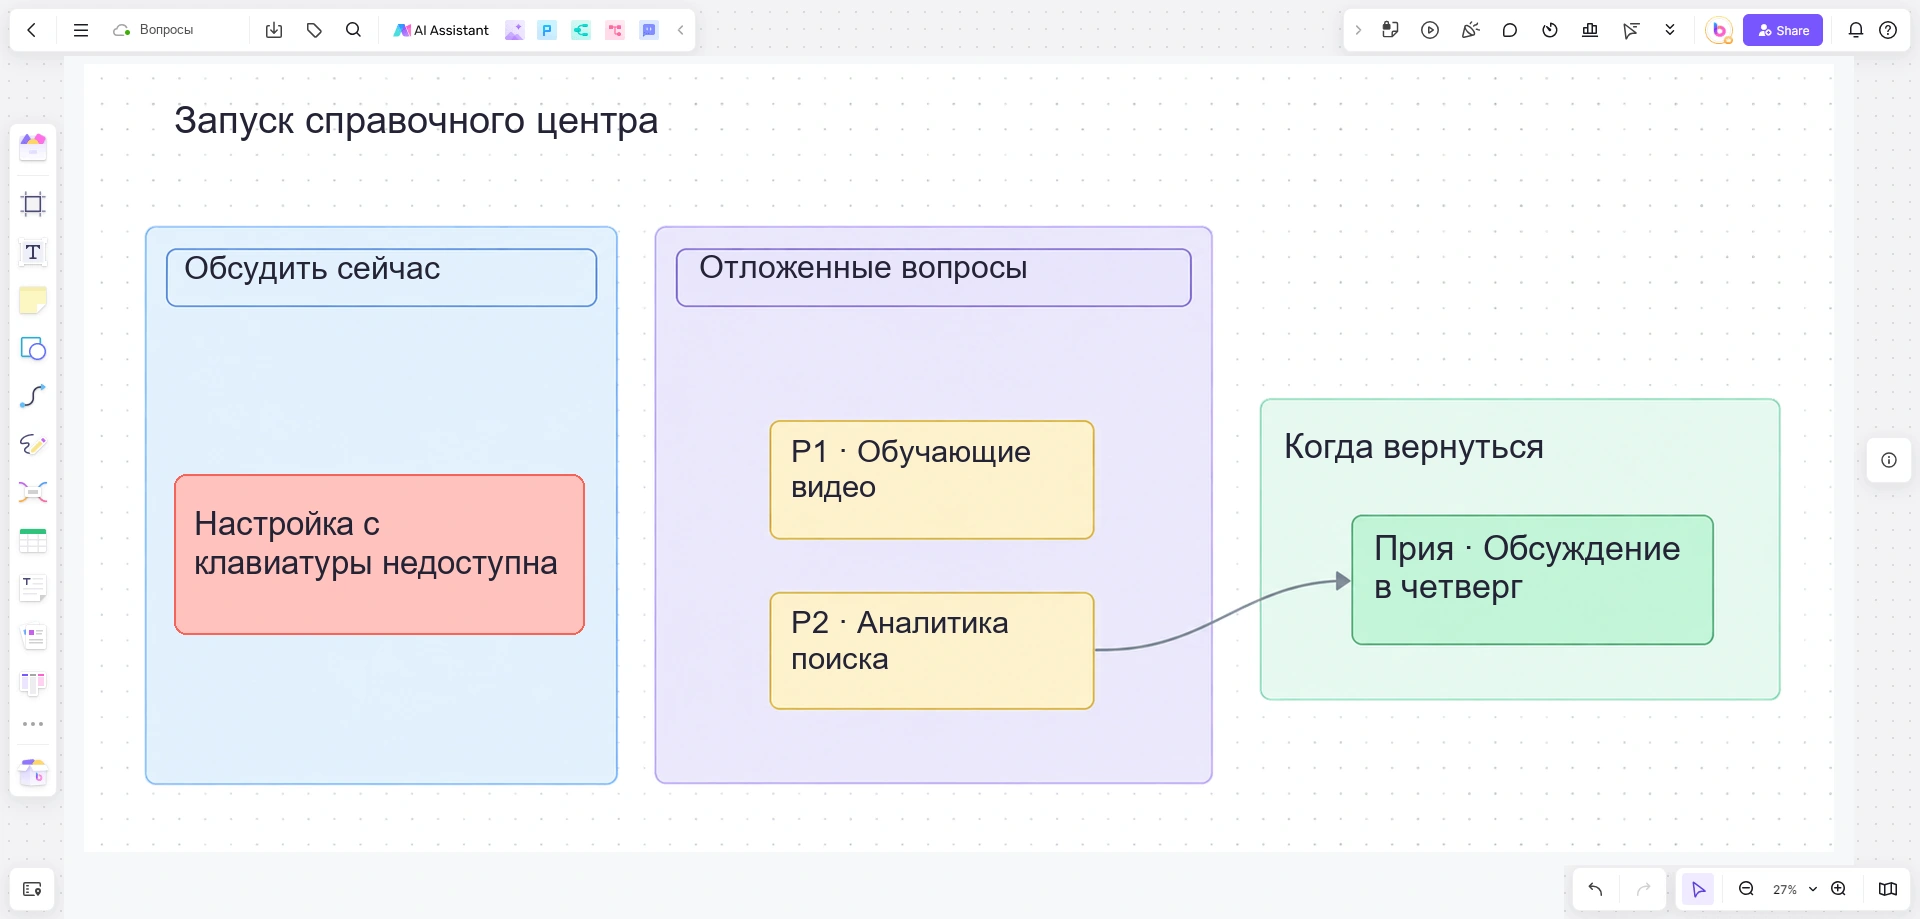Select the Shape tool
The width and height of the screenshot is (1920, 919).
[33, 348]
